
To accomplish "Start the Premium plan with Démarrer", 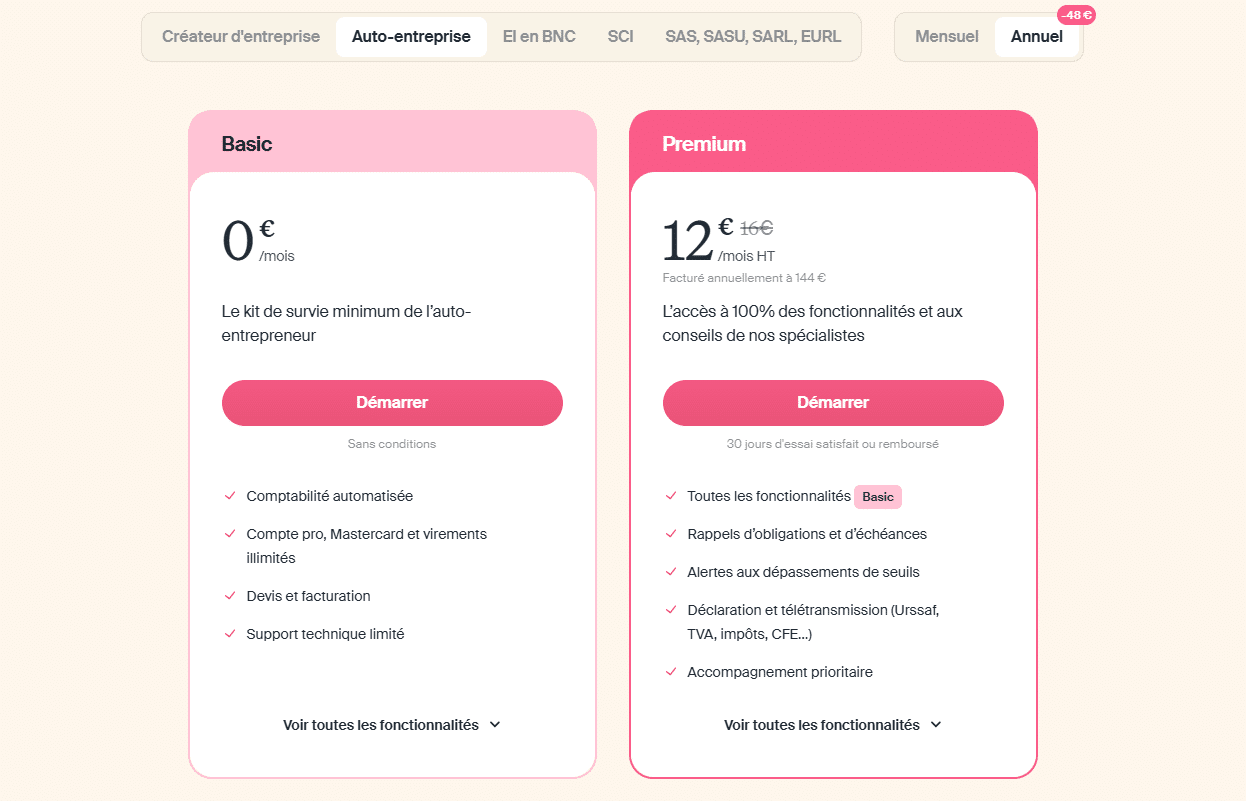I will pyautogui.click(x=833, y=403).
